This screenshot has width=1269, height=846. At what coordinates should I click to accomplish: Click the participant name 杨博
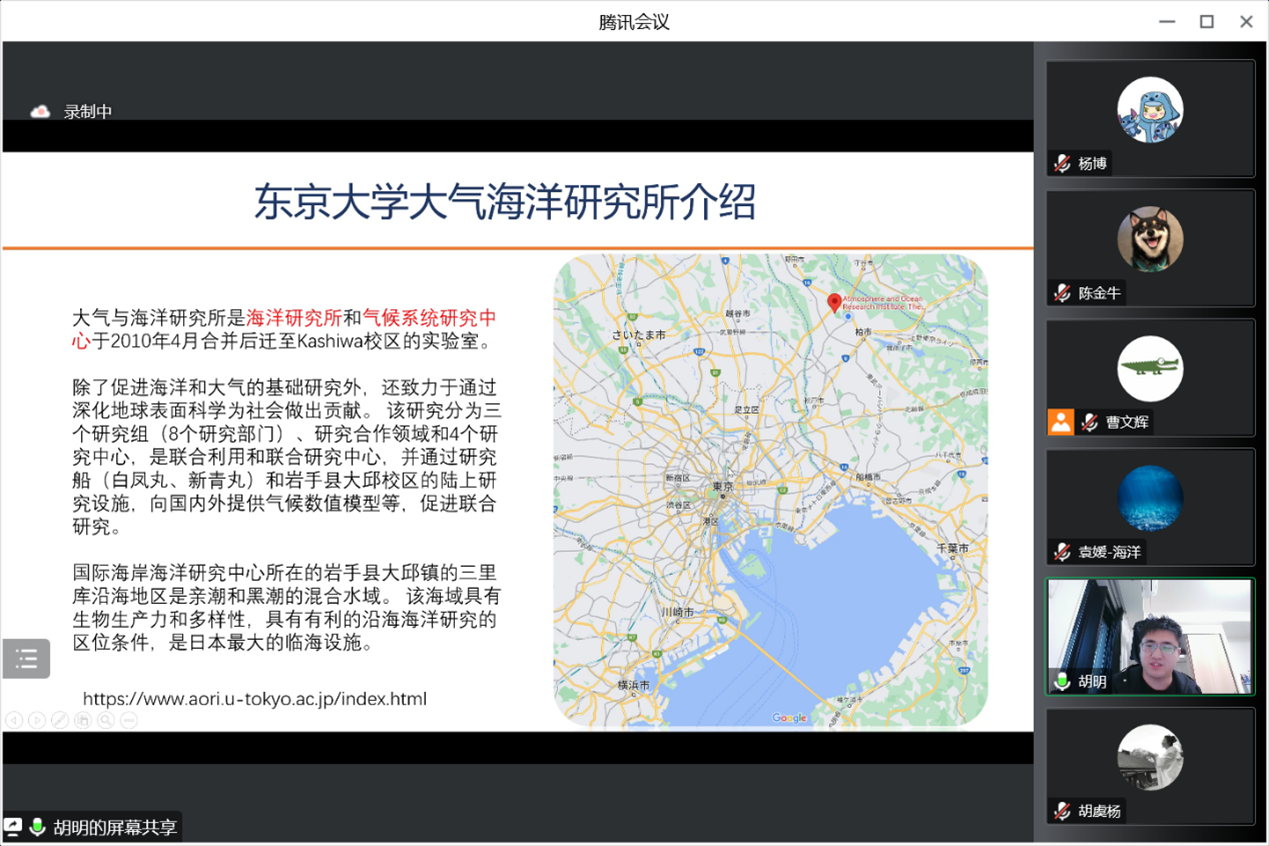[x=1092, y=164]
